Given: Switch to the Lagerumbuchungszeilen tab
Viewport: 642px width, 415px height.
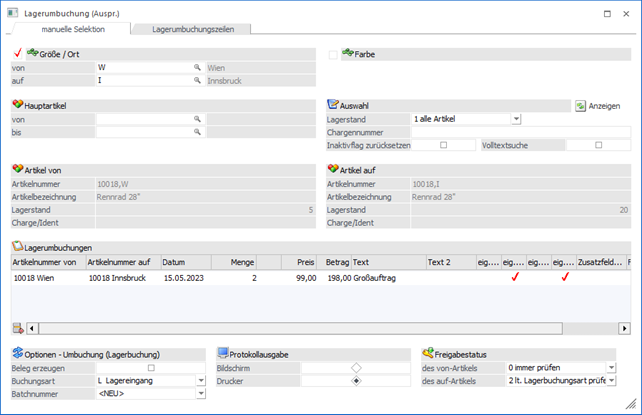Looking at the screenshot, I should point(191,31).
